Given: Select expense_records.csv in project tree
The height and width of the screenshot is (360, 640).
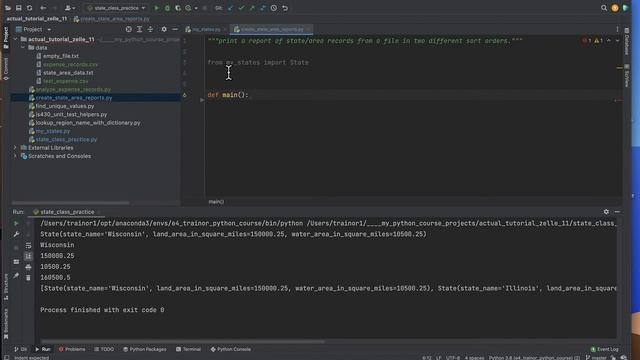Looking at the screenshot, I should pyautogui.click(x=70, y=64).
